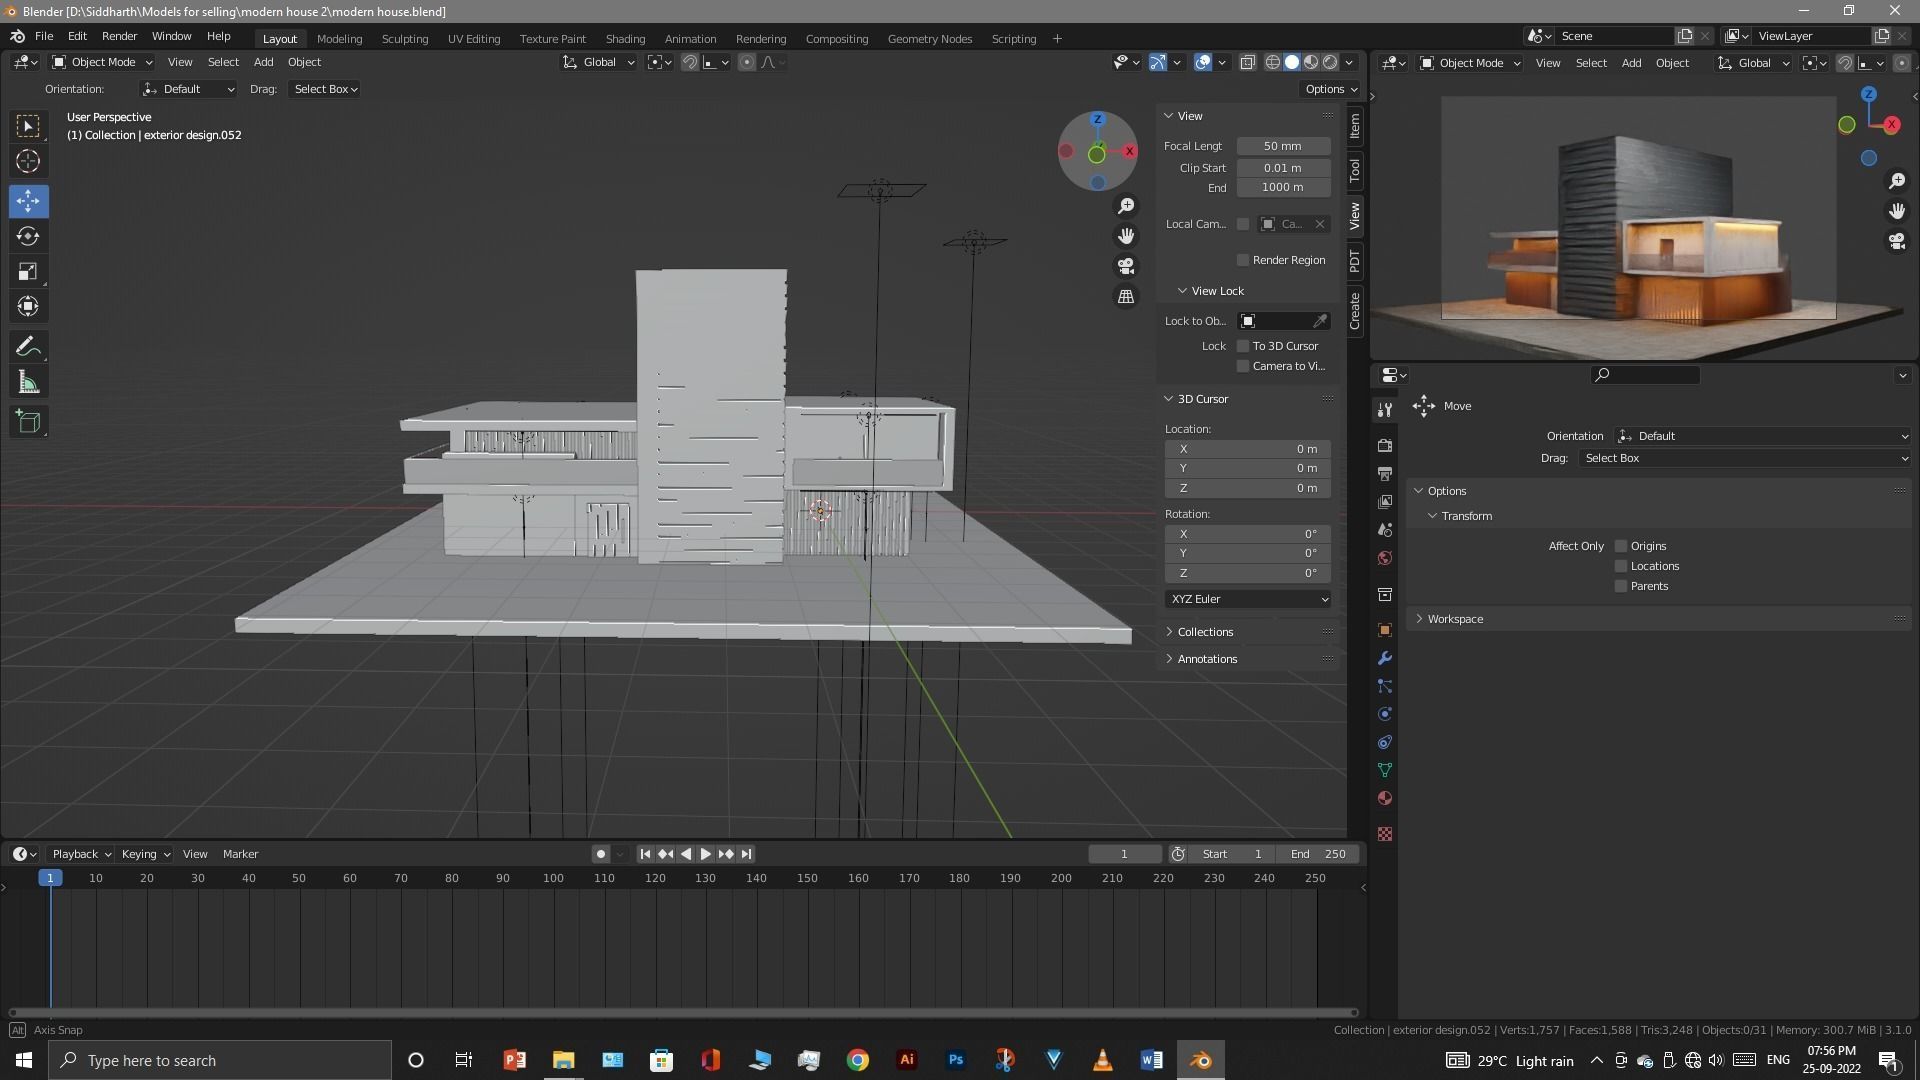The height and width of the screenshot is (1080, 1920).
Task: Switch to the Shading workspace tab
Action: pyautogui.click(x=625, y=39)
